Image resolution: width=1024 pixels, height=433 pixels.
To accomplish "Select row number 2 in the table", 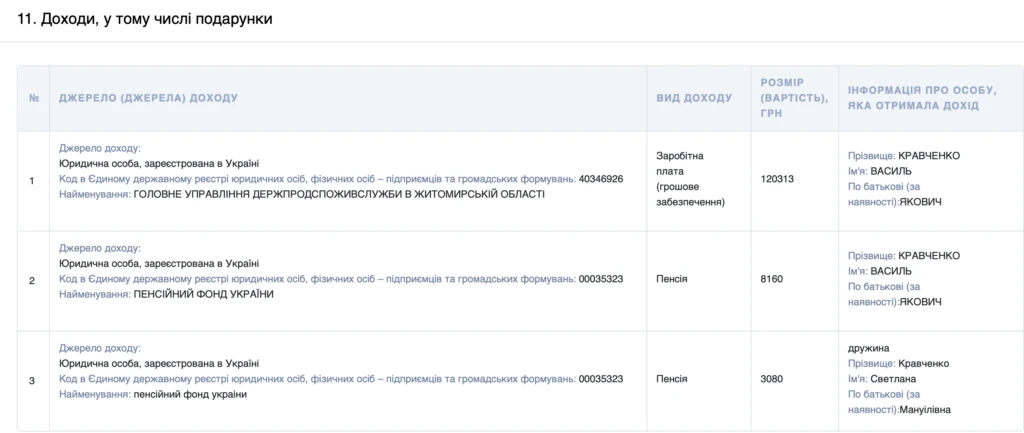I will pyautogui.click(x=33, y=280).
